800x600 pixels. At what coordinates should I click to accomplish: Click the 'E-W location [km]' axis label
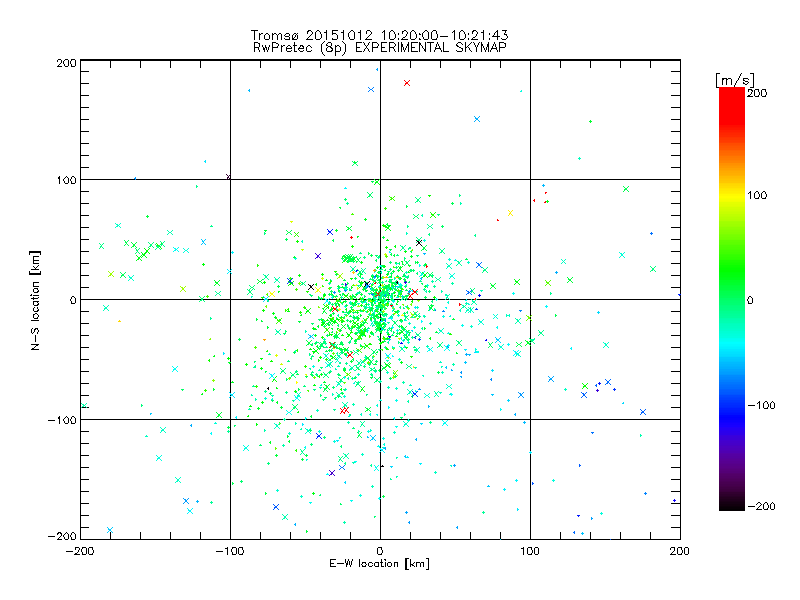(x=379, y=564)
